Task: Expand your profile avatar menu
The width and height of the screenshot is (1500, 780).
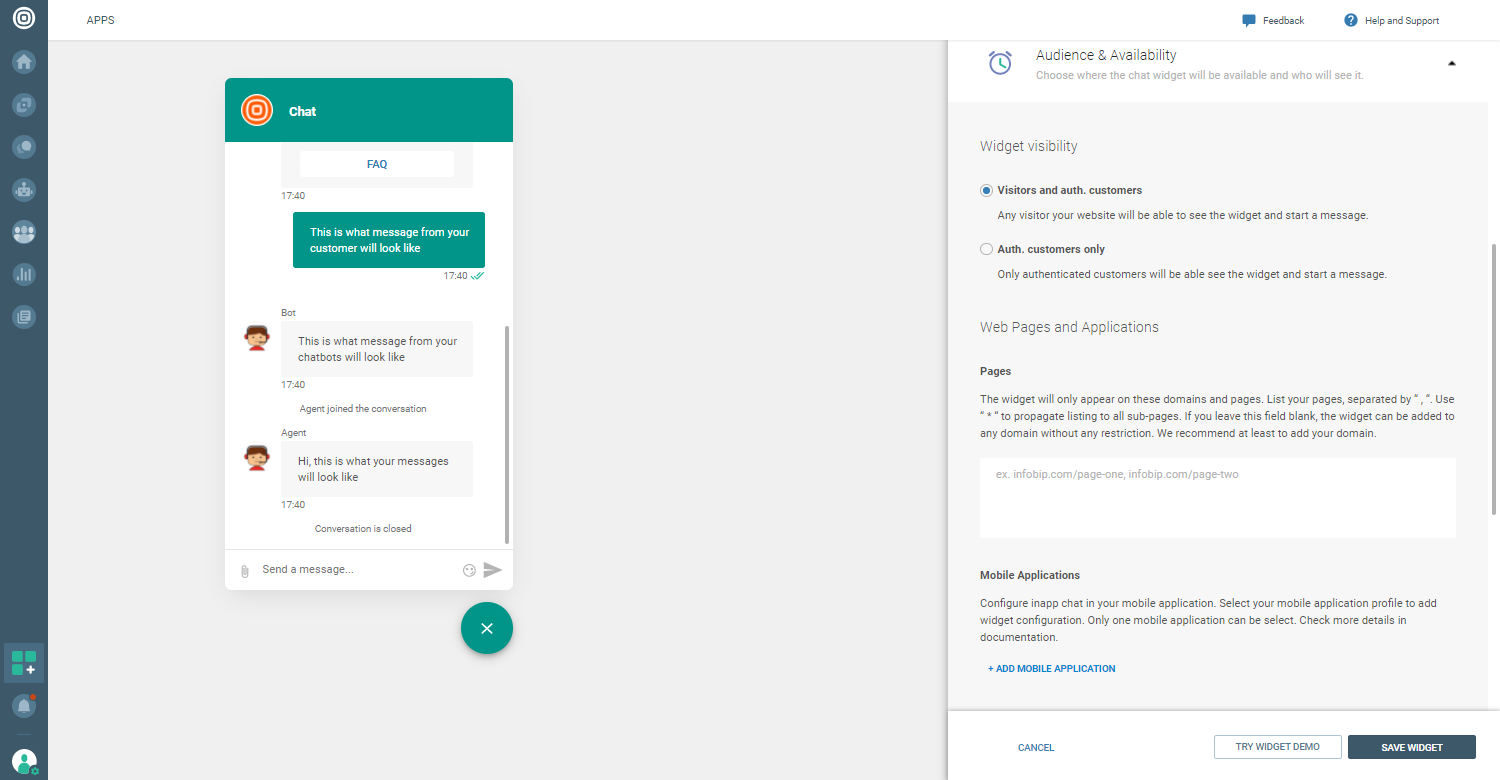Action: 24,760
